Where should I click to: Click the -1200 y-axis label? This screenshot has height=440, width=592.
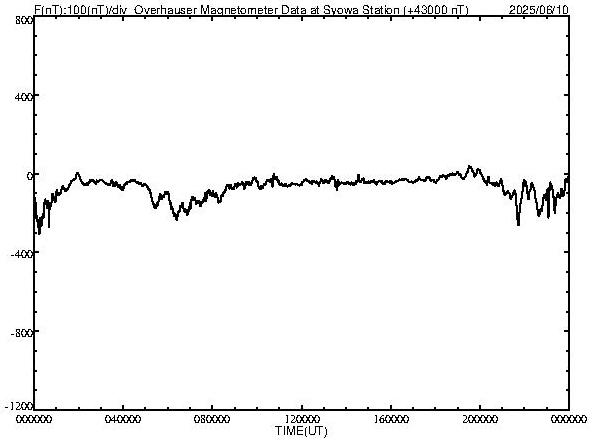(x=19, y=406)
